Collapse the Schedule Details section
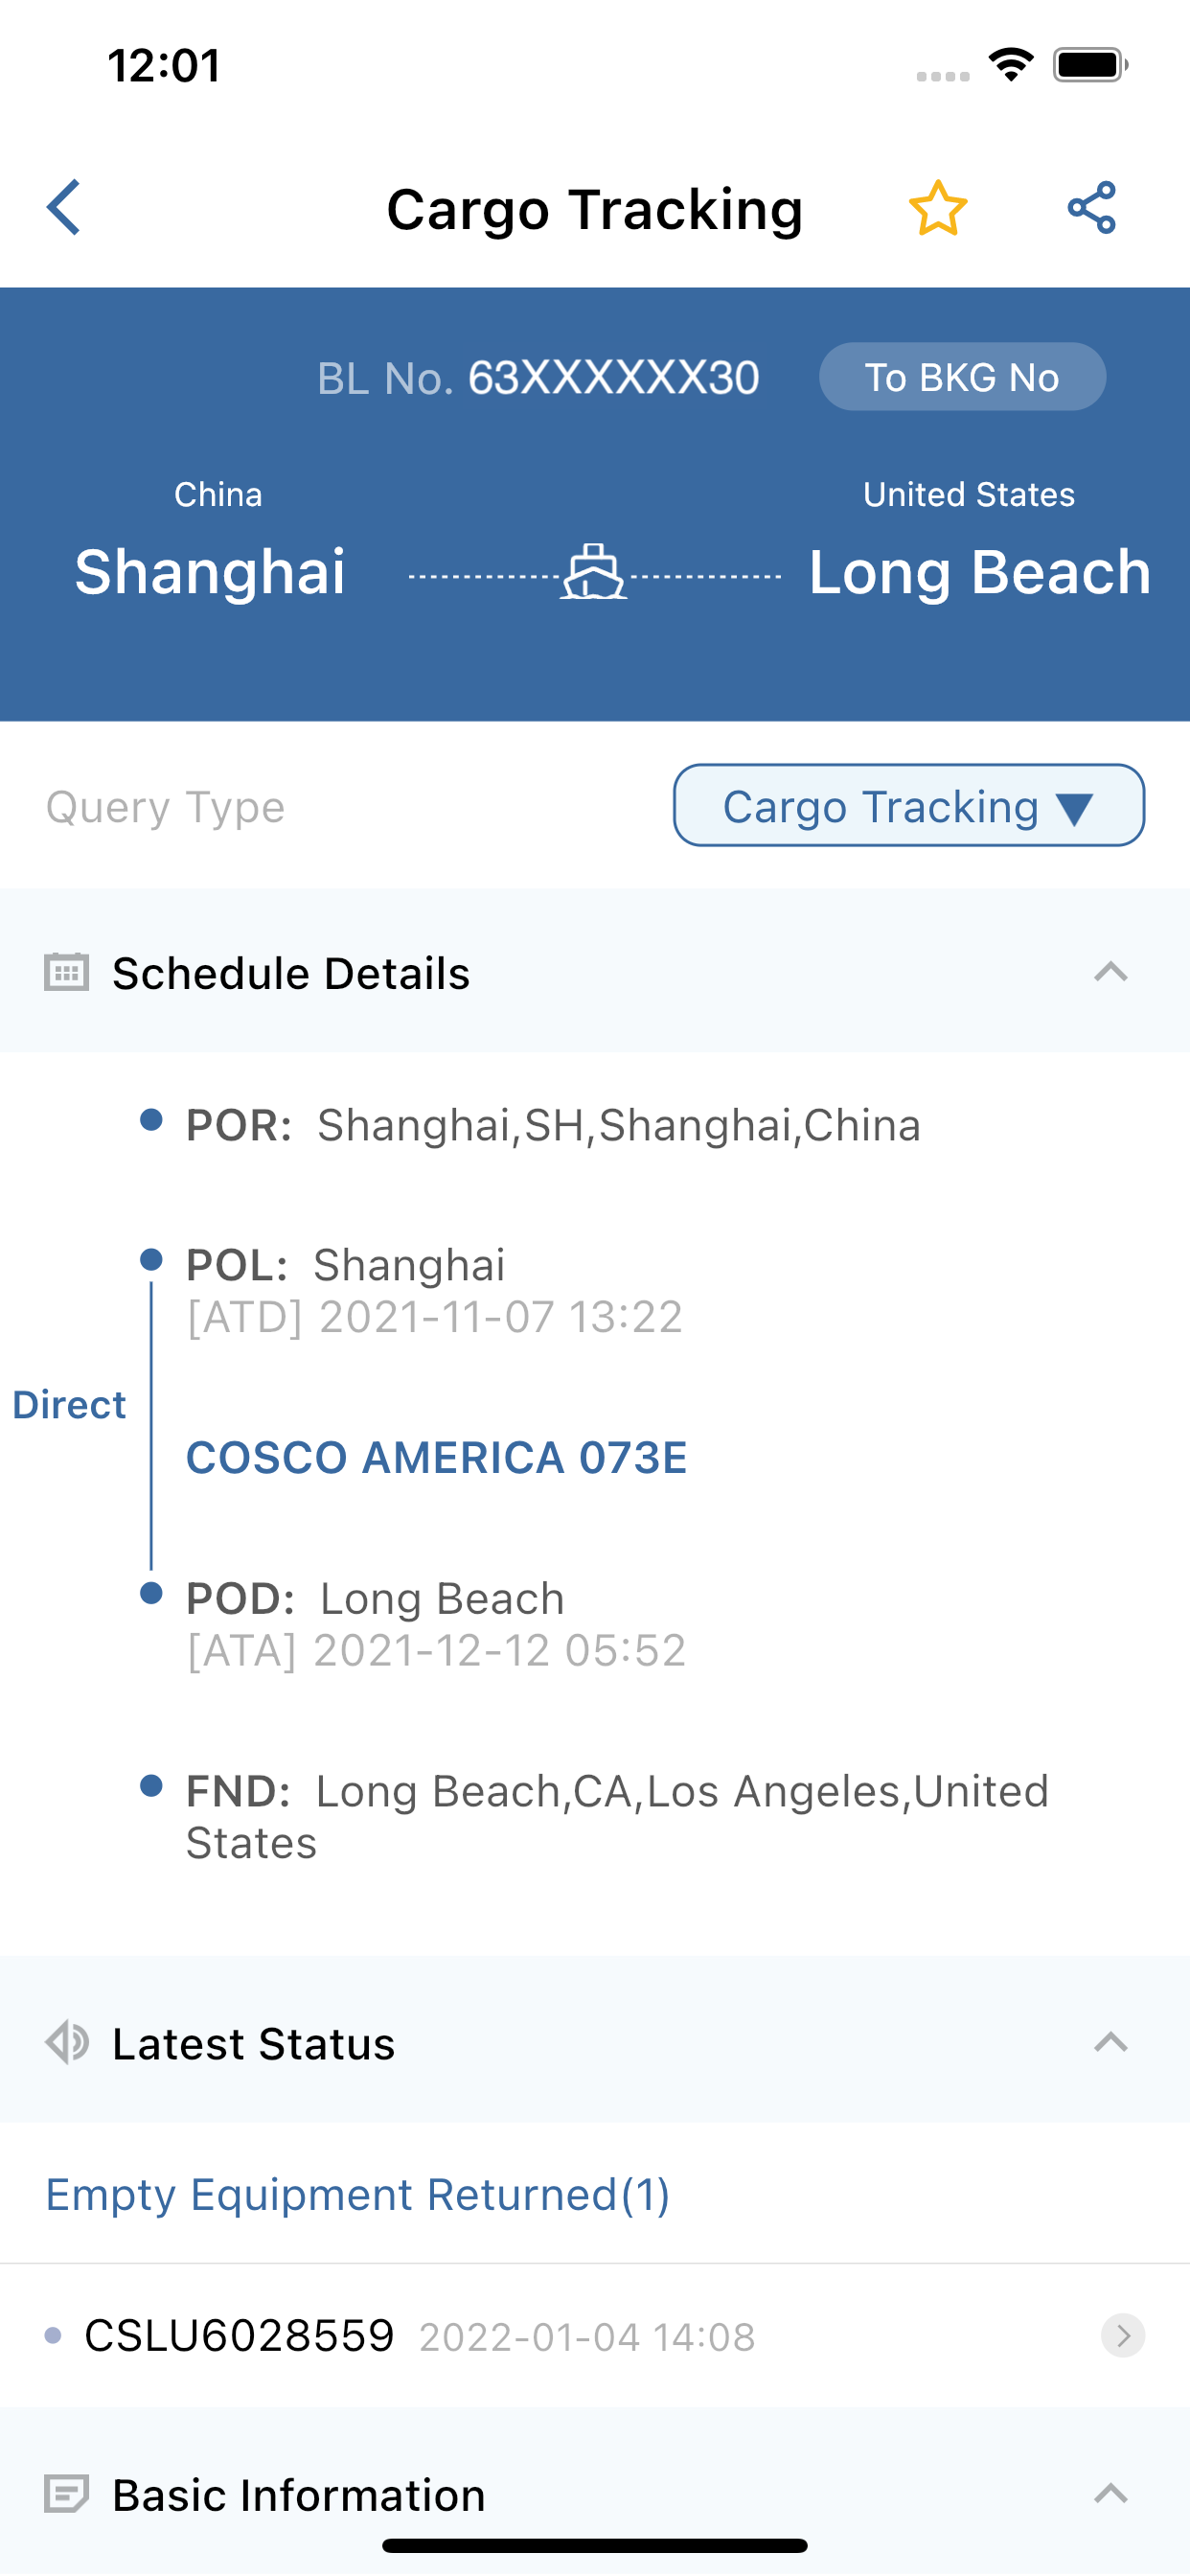Viewport: 1190px width, 2576px height. 1110,972
